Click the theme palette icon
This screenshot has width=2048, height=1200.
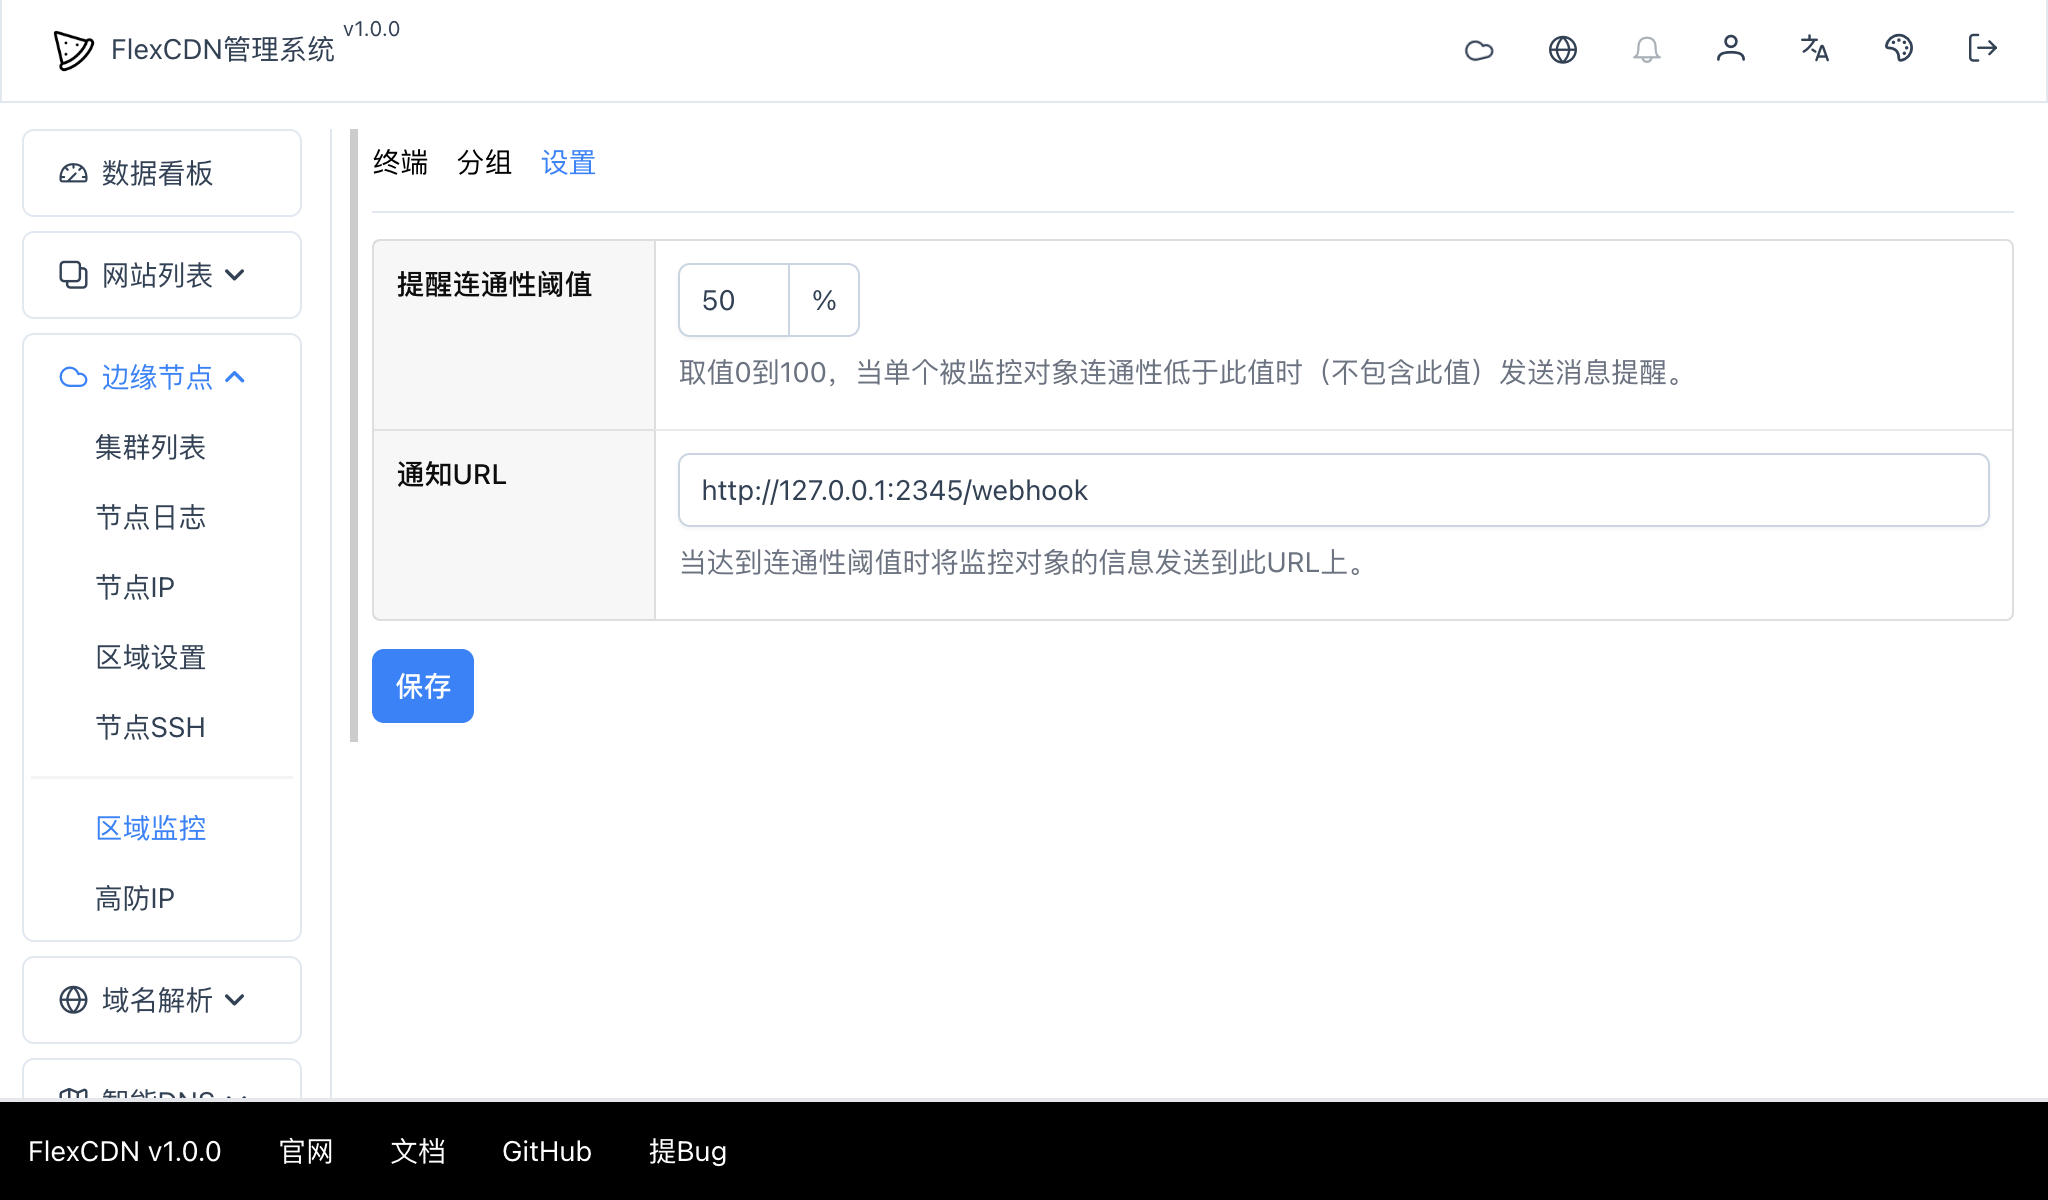pos(1899,49)
